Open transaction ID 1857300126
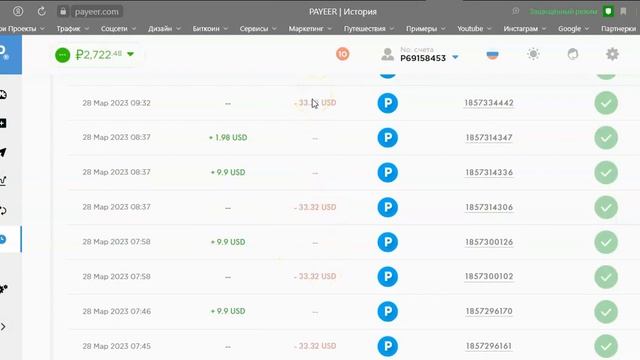Screen dimensions: 640x360 pos(489,242)
